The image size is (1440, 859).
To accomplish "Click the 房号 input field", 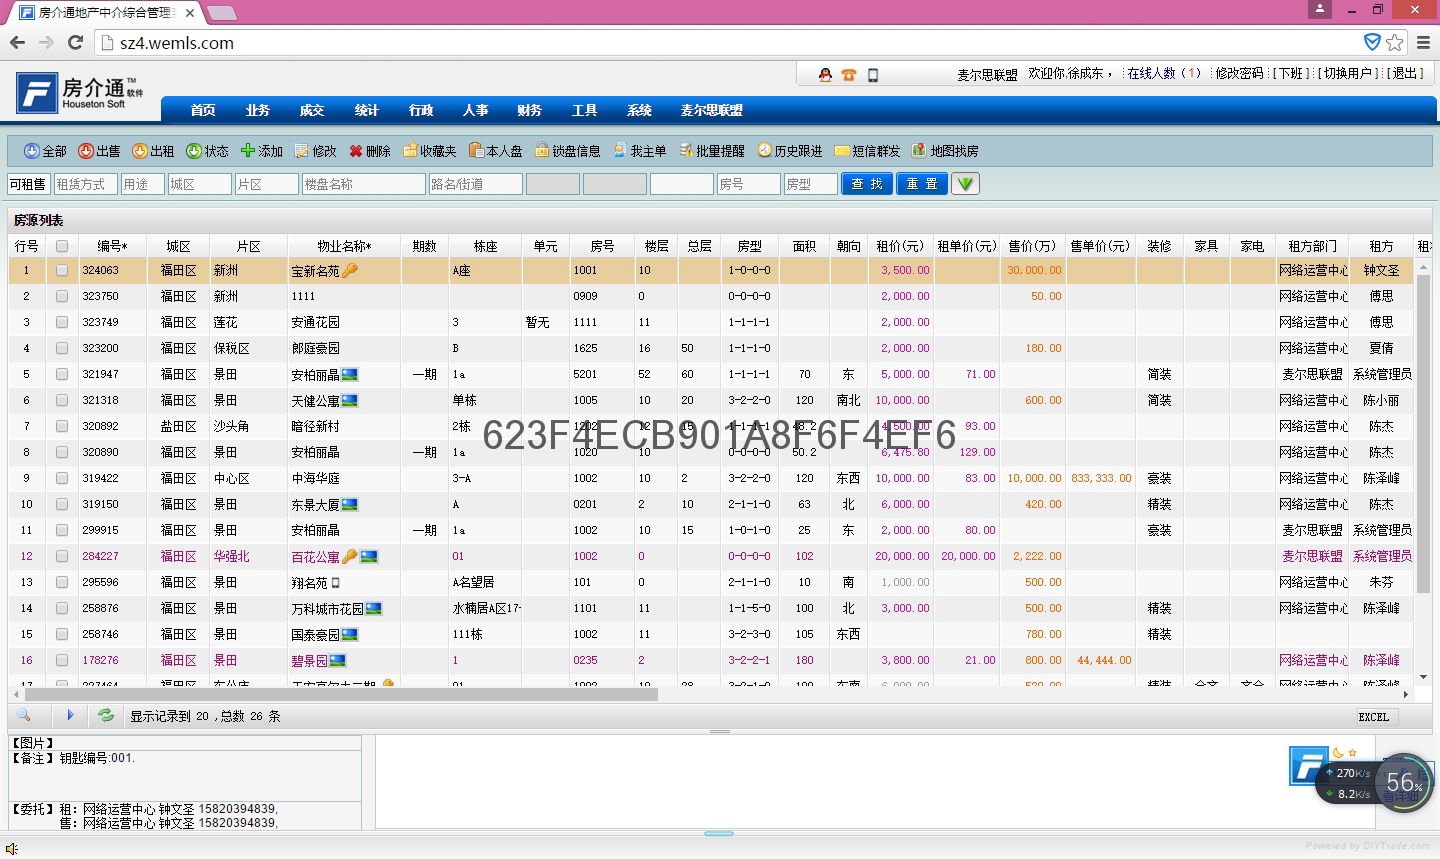I will [x=748, y=184].
